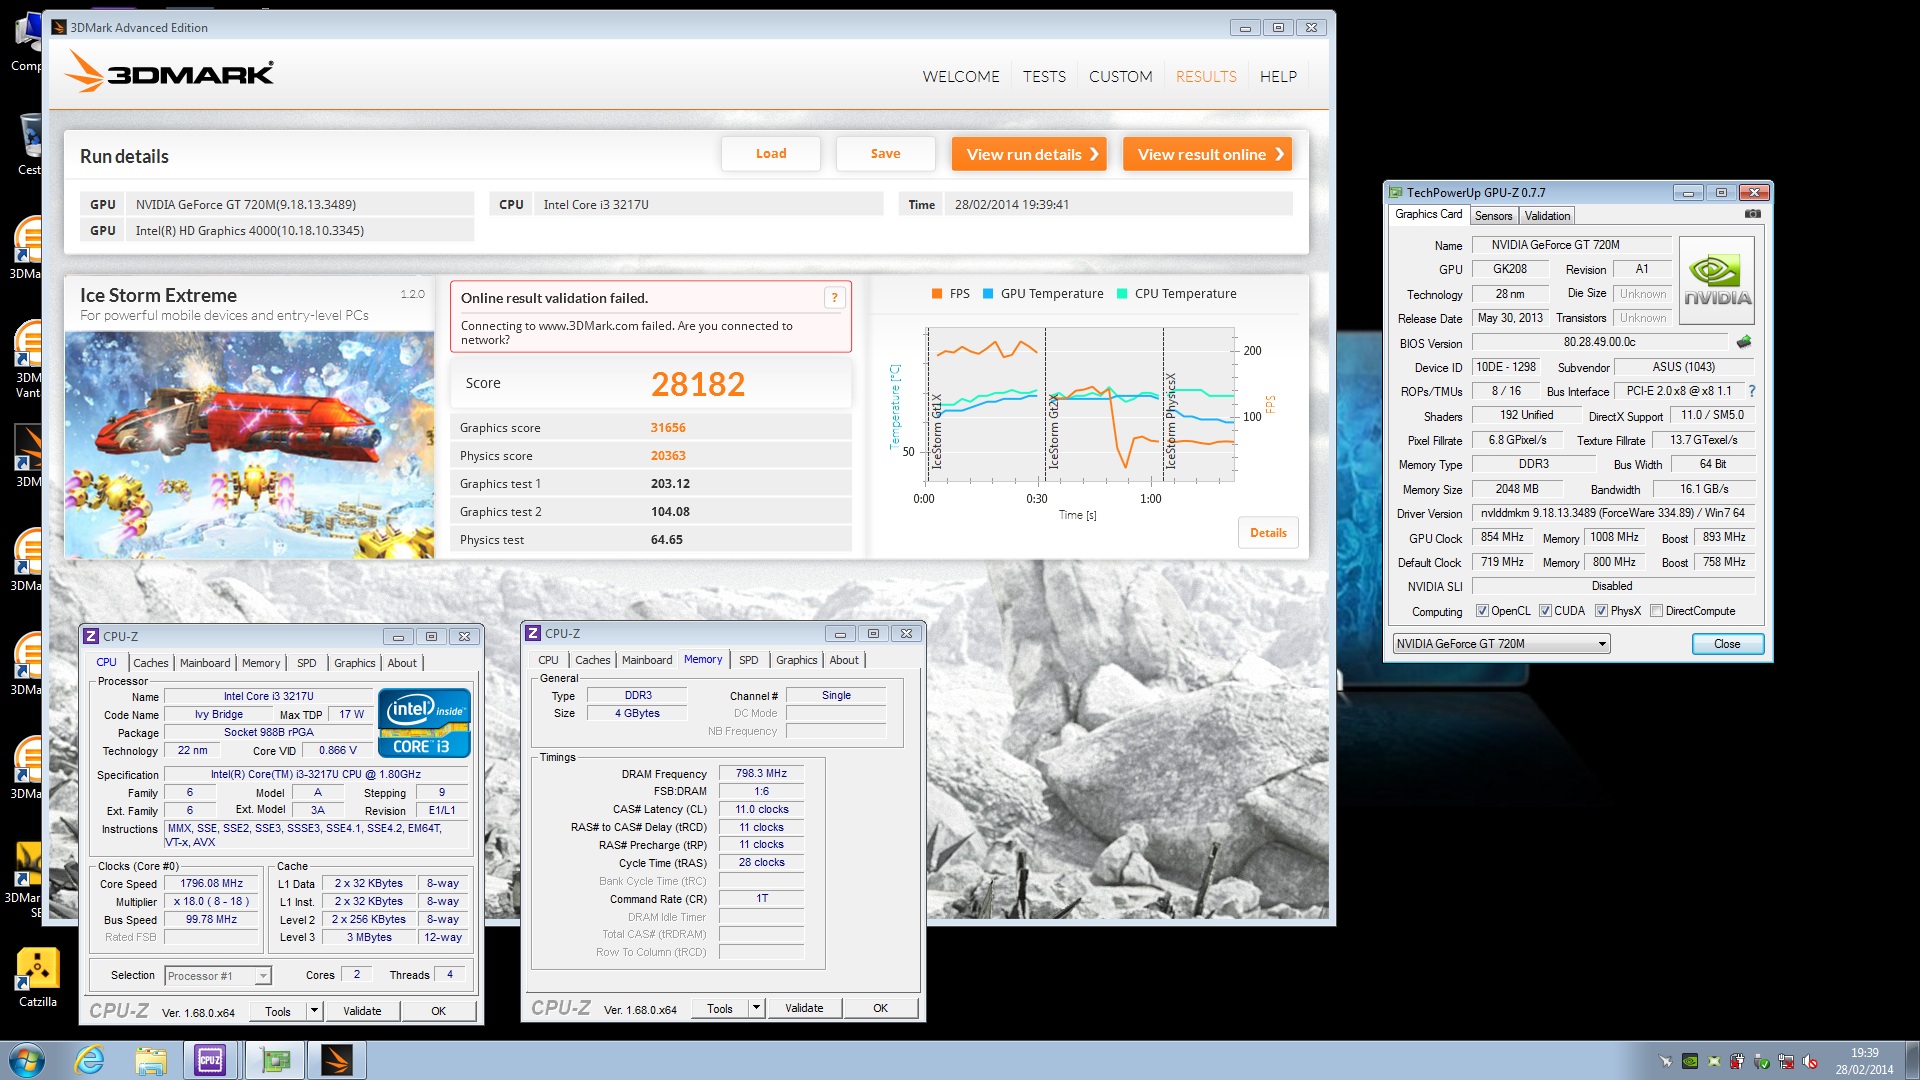Viewport: 1920px width, 1080px height.
Task: Expand the Tools dropdown arrow in Memory CPU-Z window
Action: (756, 1008)
